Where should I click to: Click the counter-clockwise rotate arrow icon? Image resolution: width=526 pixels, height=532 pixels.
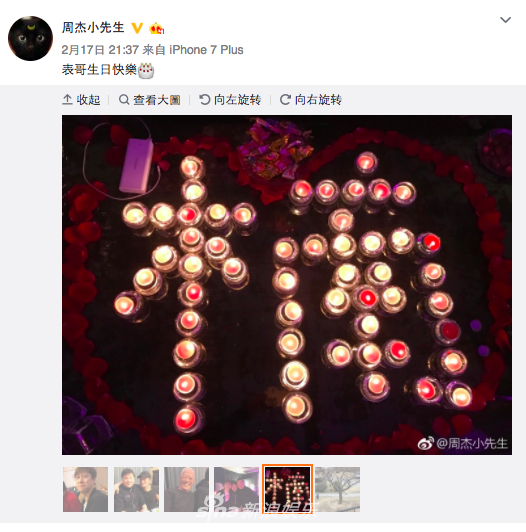pos(205,100)
